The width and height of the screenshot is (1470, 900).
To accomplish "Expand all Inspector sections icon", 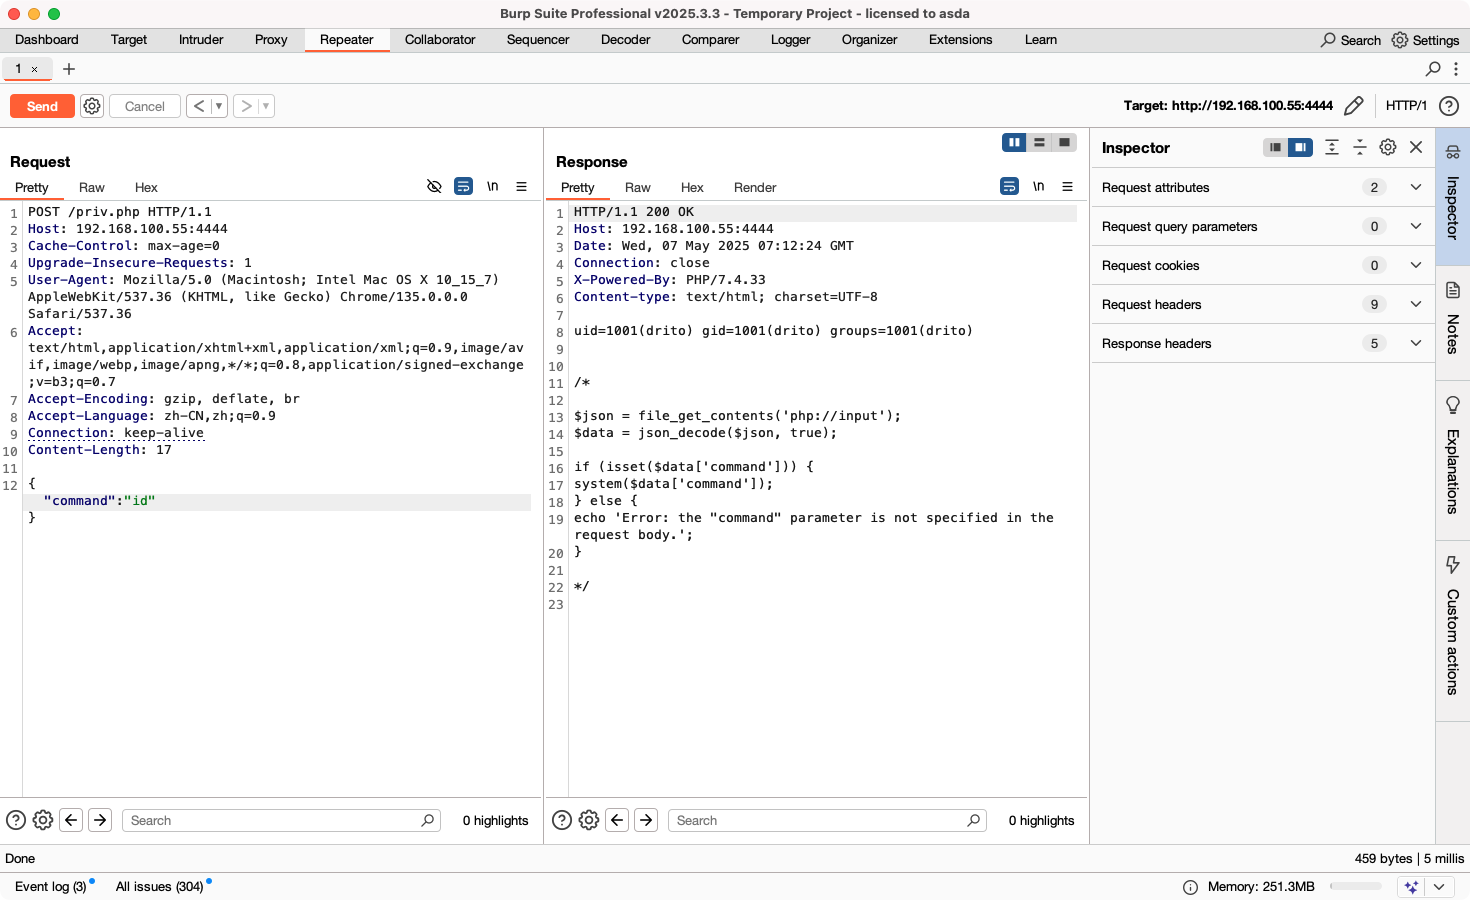I will [x=1332, y=147].
